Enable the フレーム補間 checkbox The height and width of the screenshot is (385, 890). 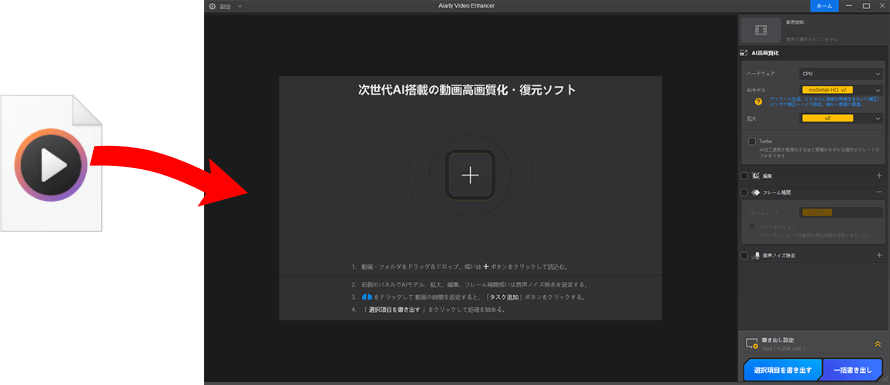tap(744, 192)
